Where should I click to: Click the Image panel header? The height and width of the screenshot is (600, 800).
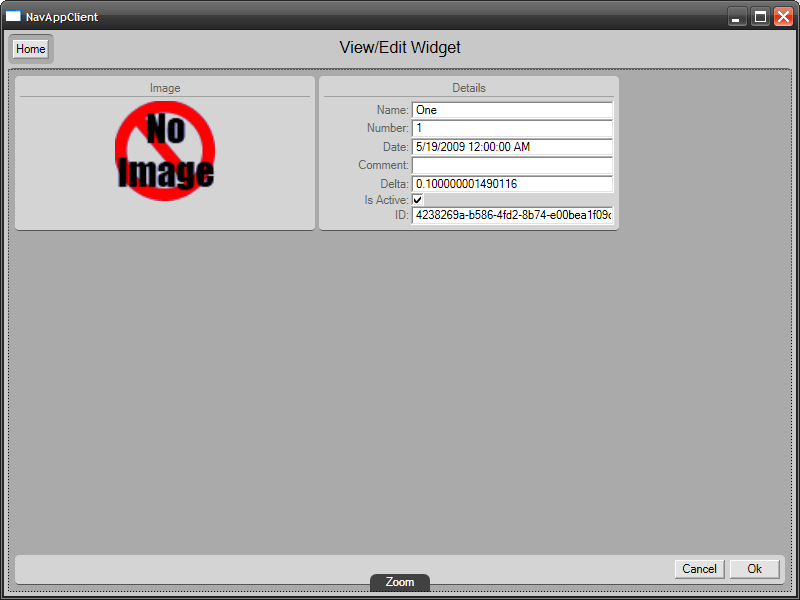(165, 88)
